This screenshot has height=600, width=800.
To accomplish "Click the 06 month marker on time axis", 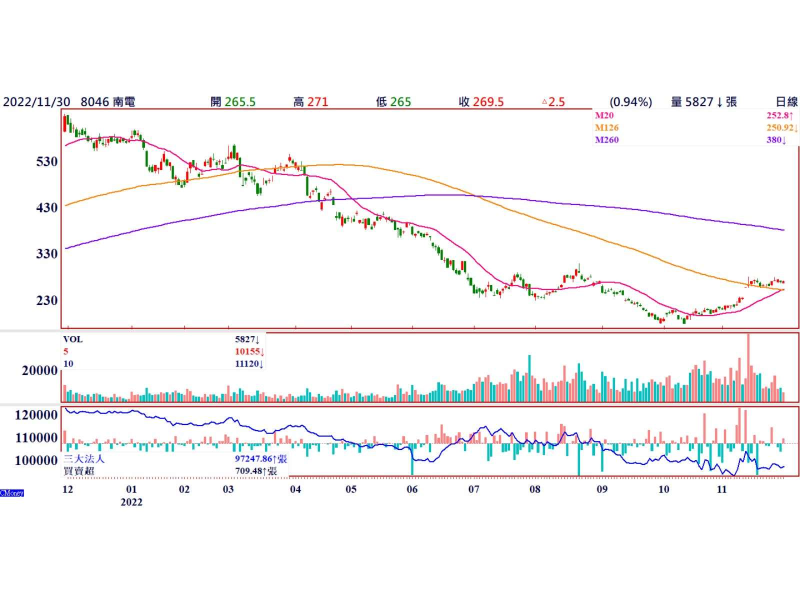I will (x=412, y=491).
